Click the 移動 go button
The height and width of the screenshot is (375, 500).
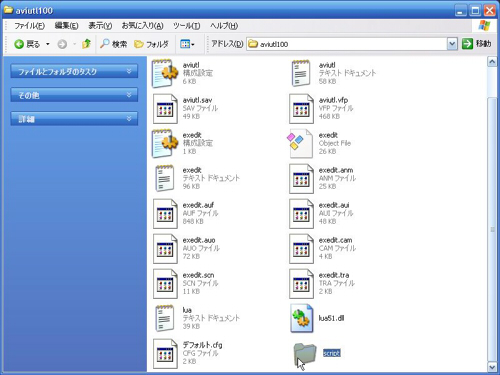click(477, 44)
